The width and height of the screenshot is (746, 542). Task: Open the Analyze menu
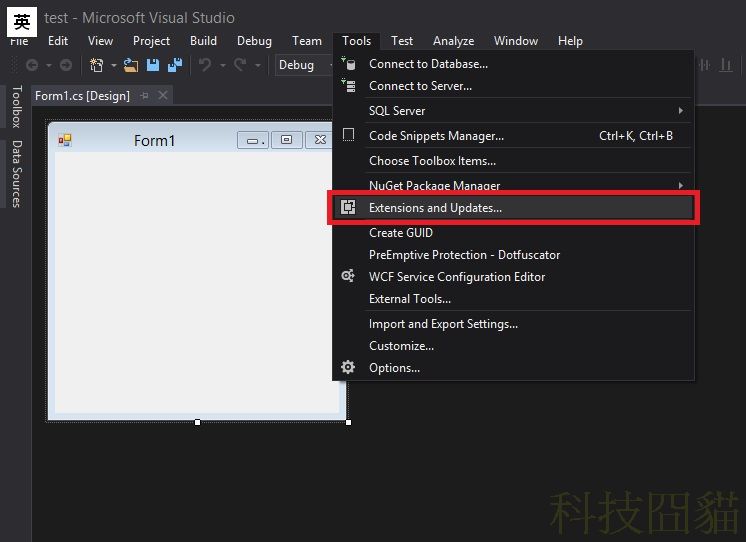click(453, 41)
